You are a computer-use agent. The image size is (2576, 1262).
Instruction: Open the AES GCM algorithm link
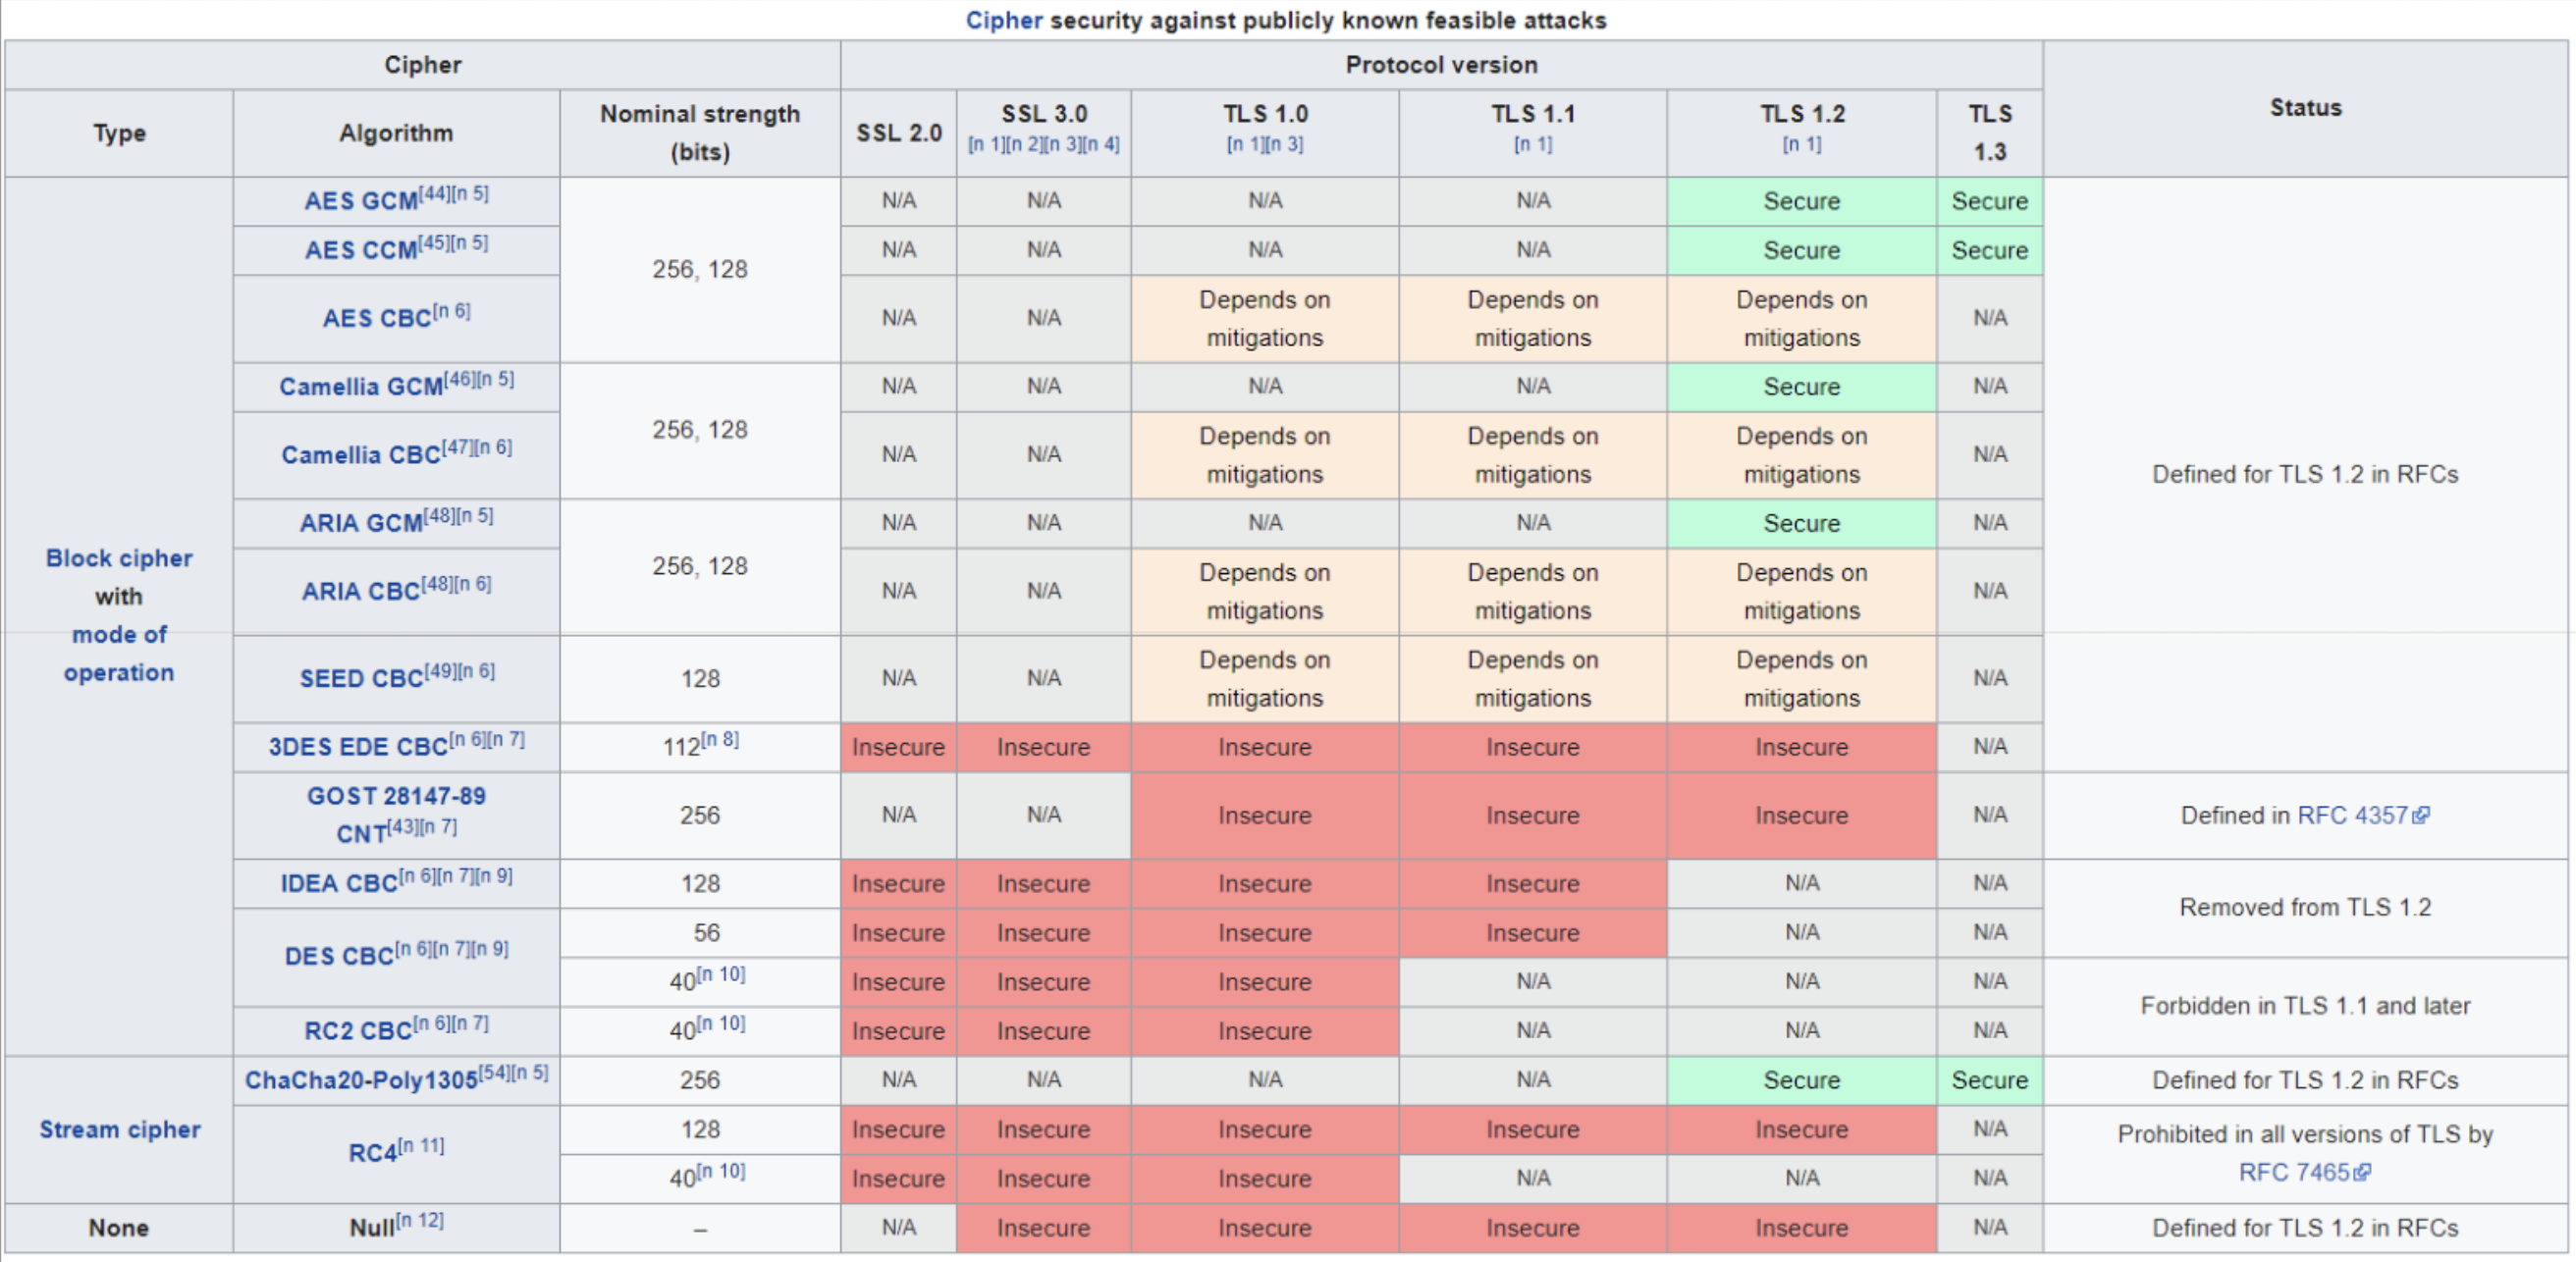[361, 201]
